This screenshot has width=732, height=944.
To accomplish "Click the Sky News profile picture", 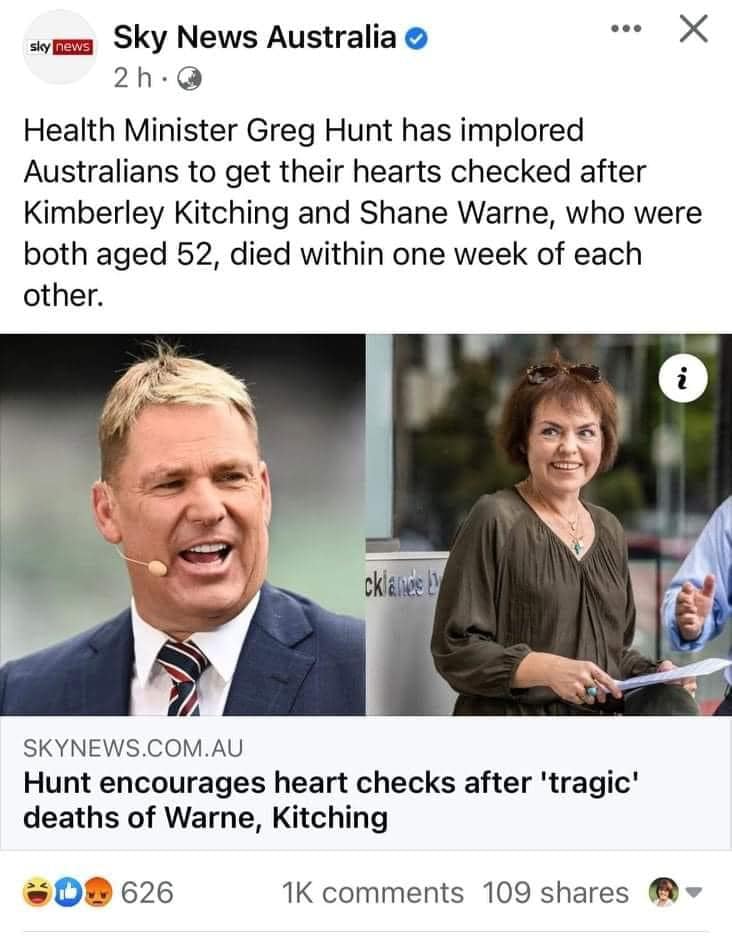I will 61,47.
